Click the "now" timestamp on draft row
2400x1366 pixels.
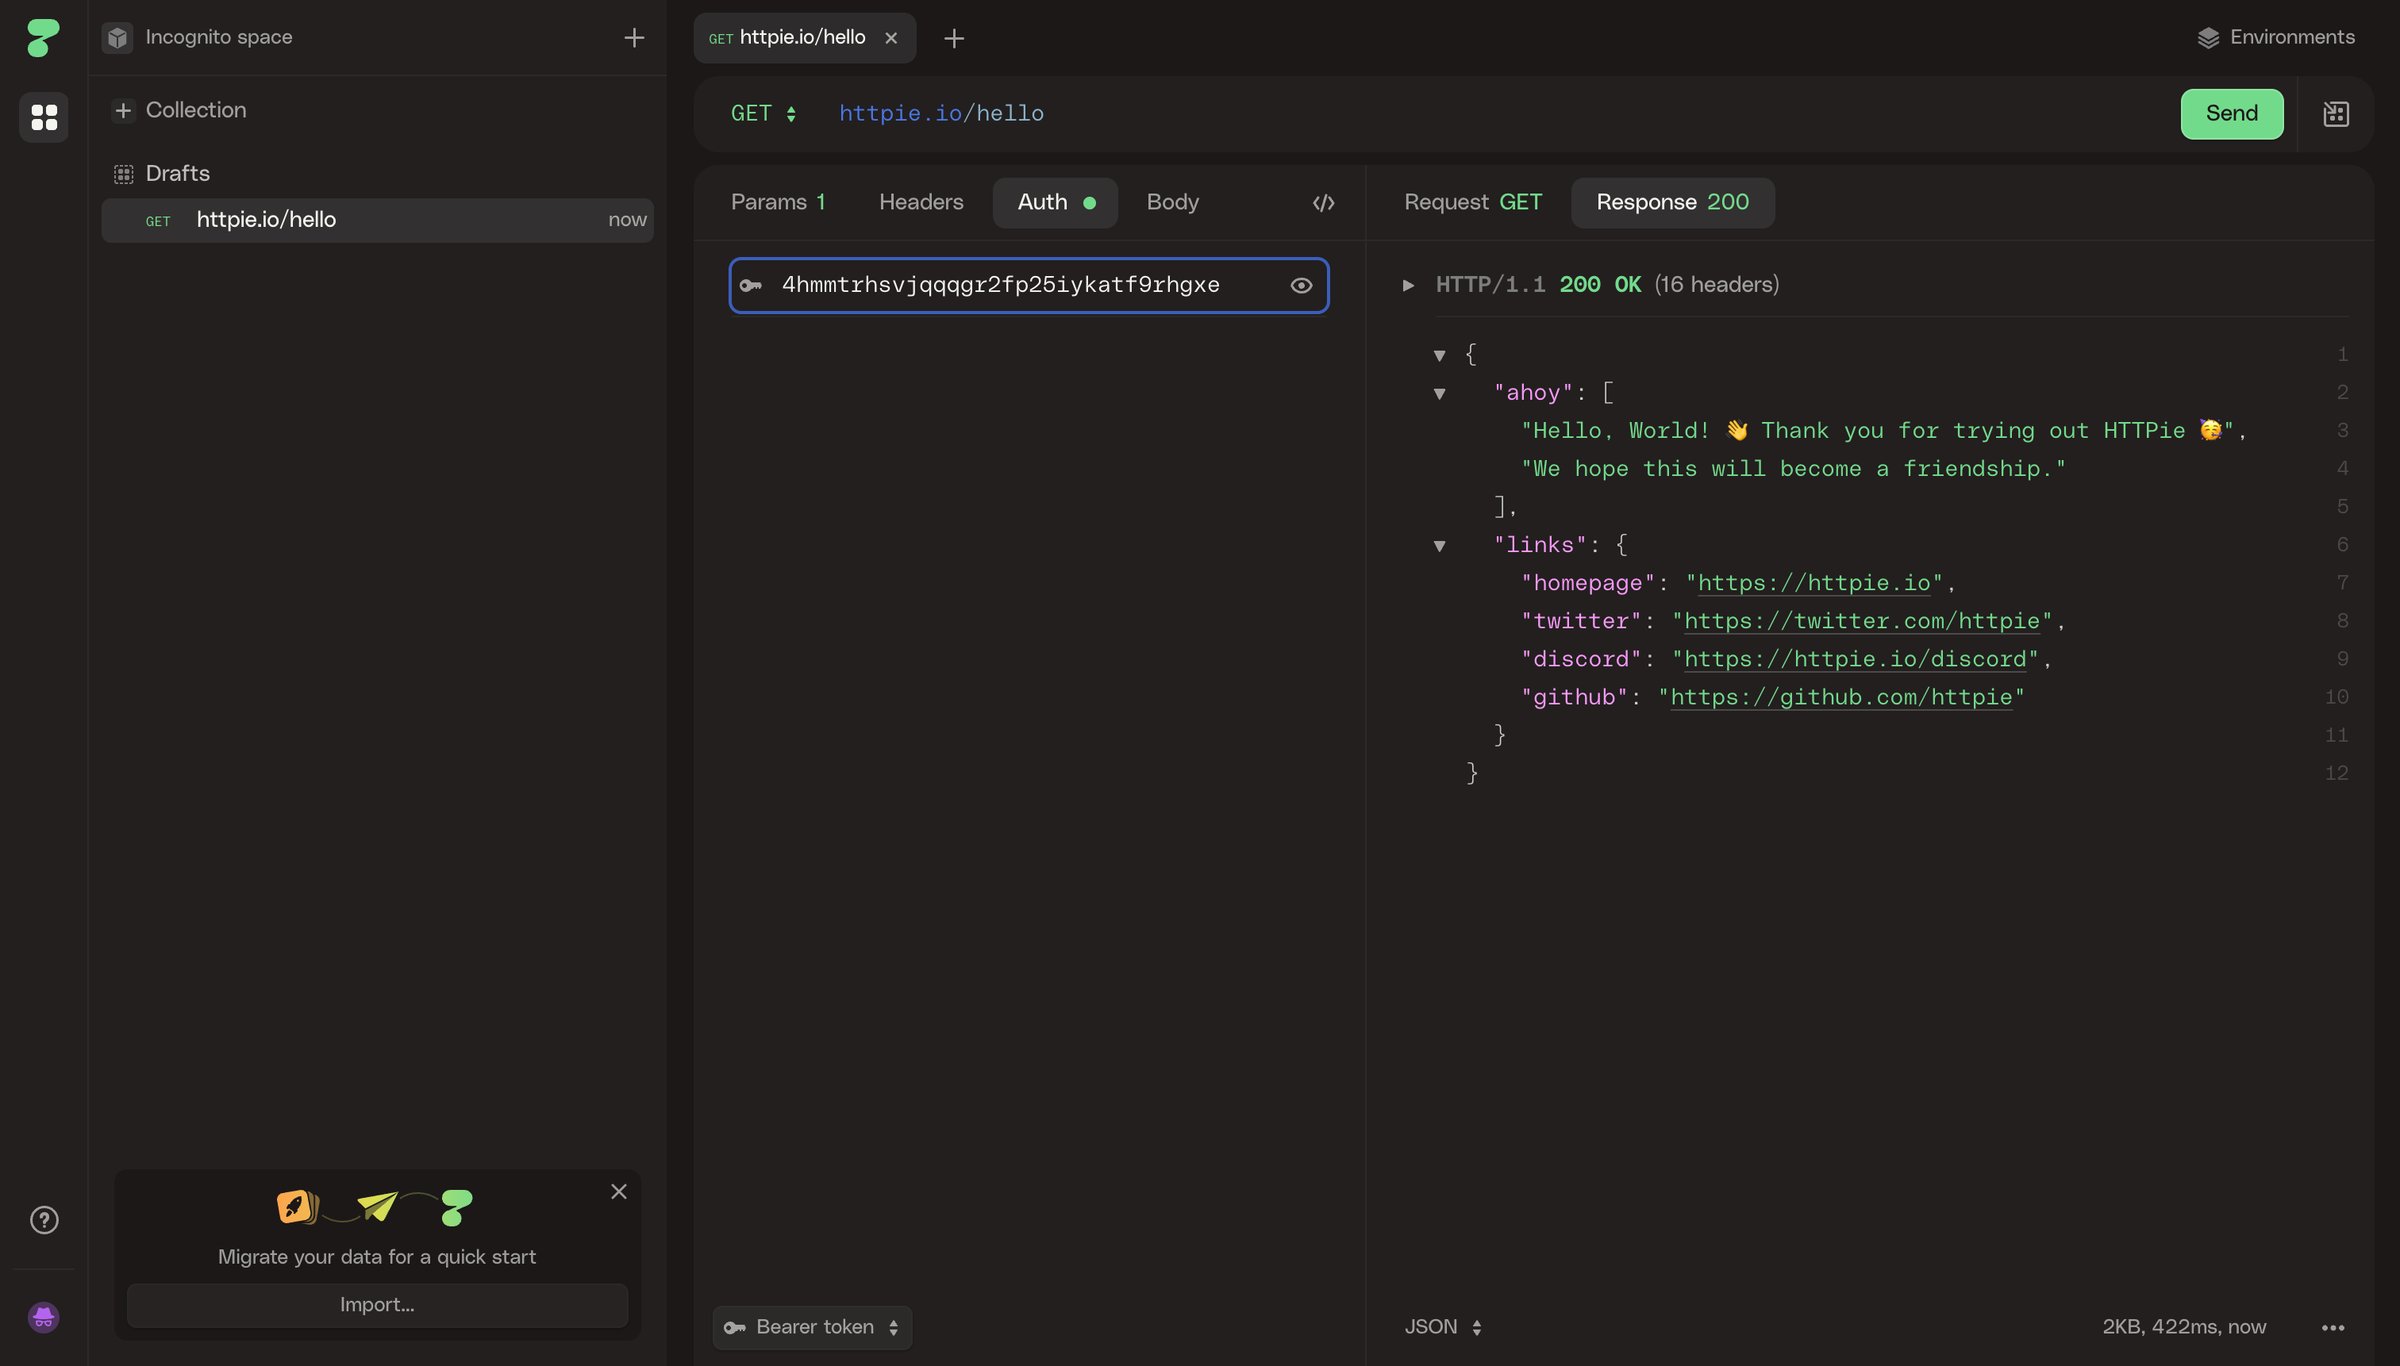[627, 220]
